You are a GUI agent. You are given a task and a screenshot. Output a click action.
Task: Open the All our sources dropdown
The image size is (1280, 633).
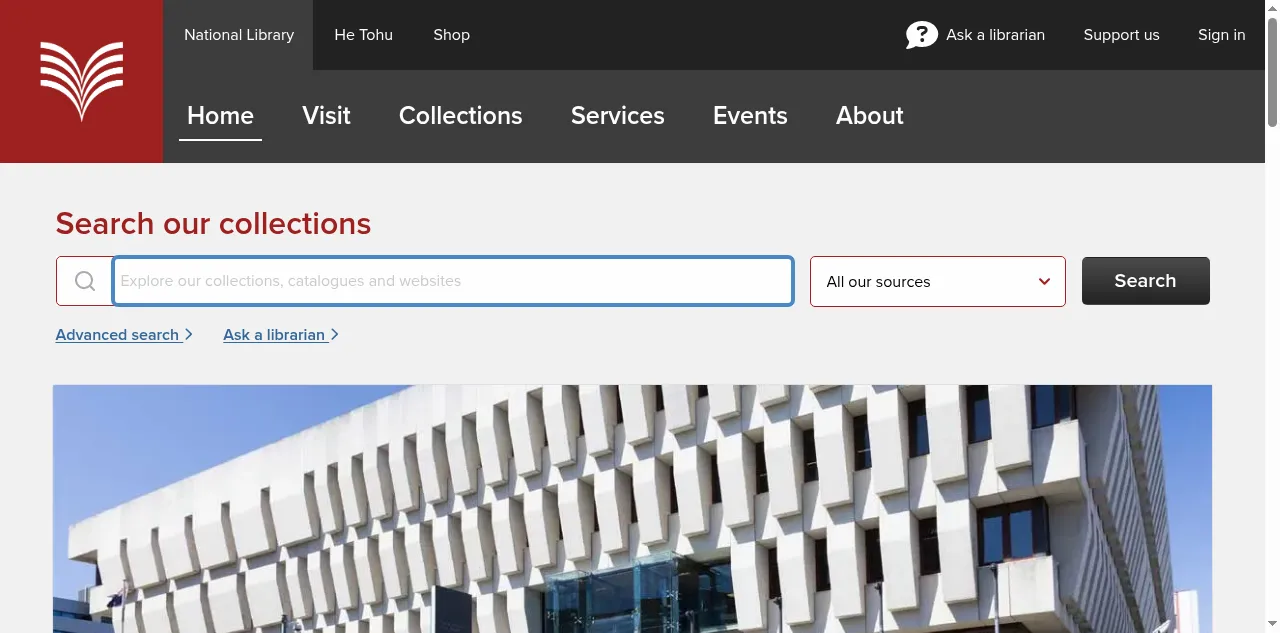click(x=938, y=281)
